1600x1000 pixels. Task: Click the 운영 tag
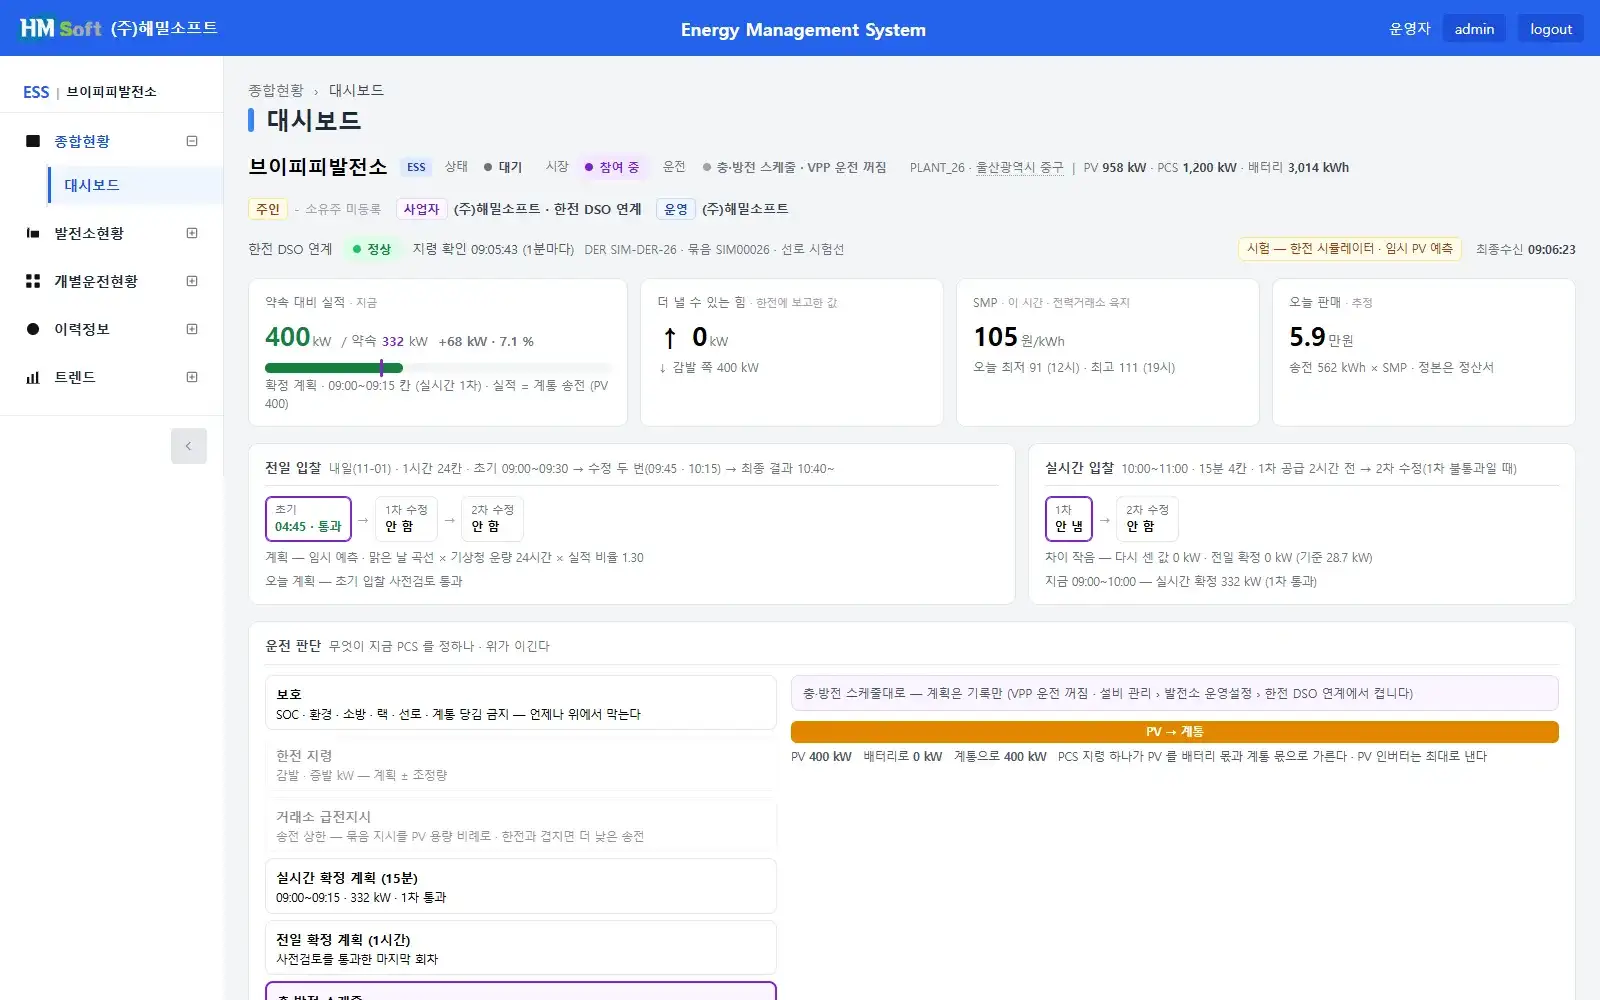(x=676, y=209)
